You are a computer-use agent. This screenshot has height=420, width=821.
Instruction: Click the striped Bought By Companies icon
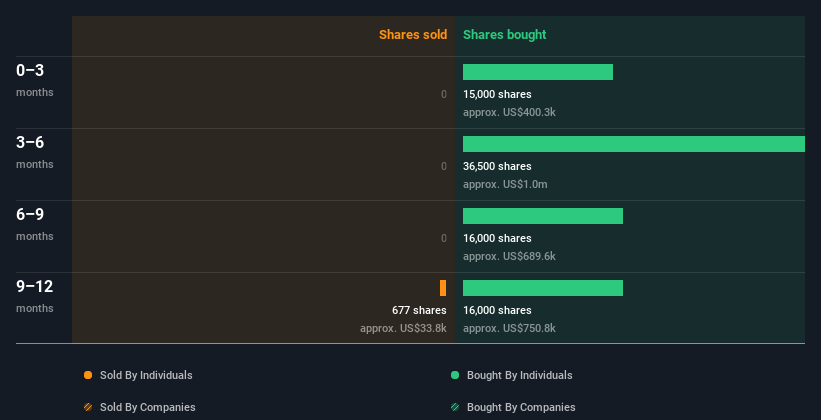click(x=455, y=407)
